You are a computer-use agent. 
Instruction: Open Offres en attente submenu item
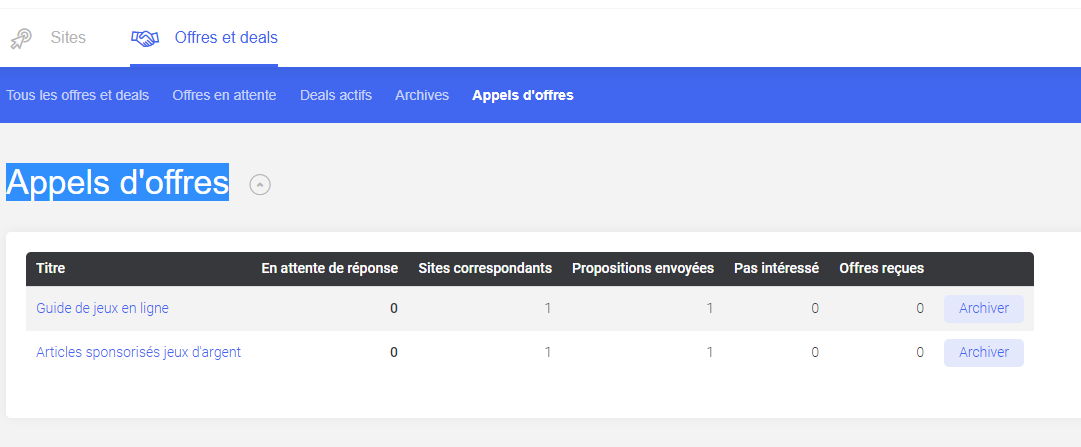[x=224, y=95]
